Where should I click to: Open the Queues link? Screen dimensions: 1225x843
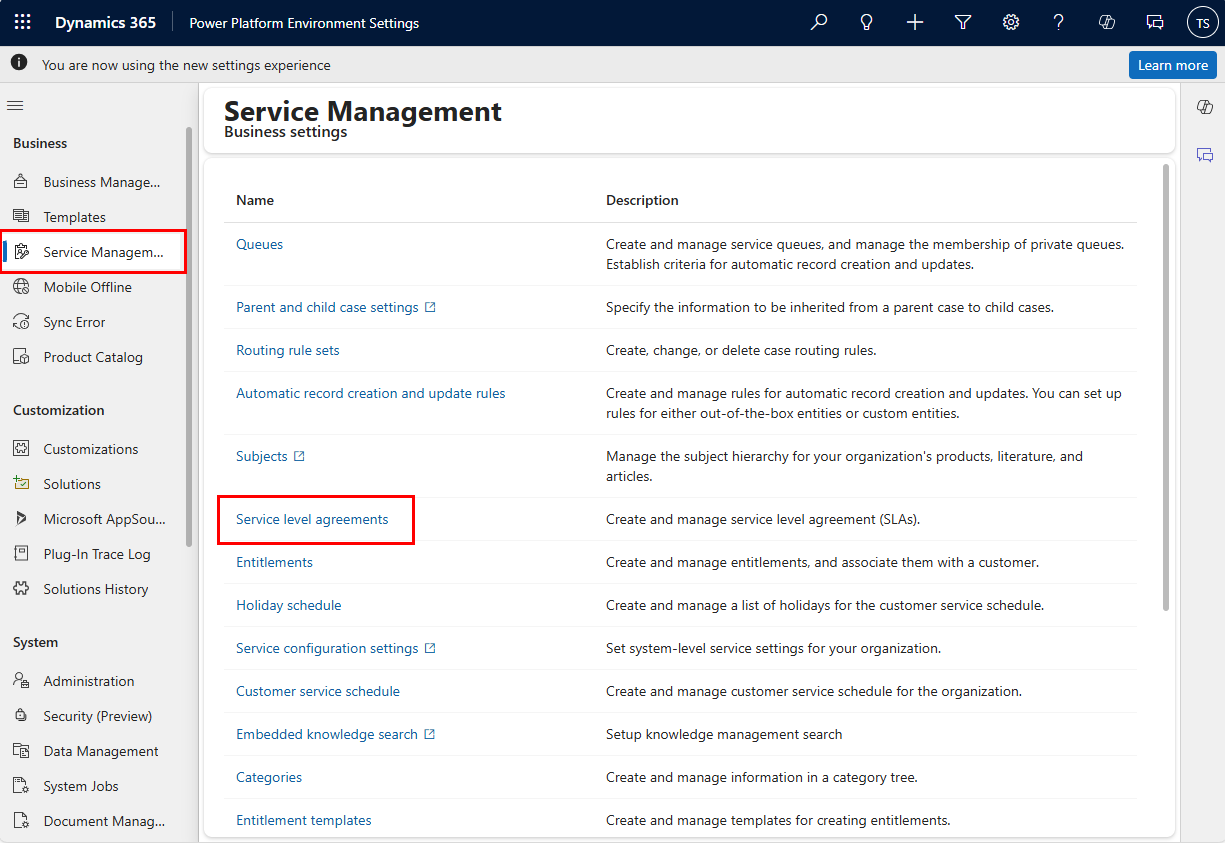(259, 244)
